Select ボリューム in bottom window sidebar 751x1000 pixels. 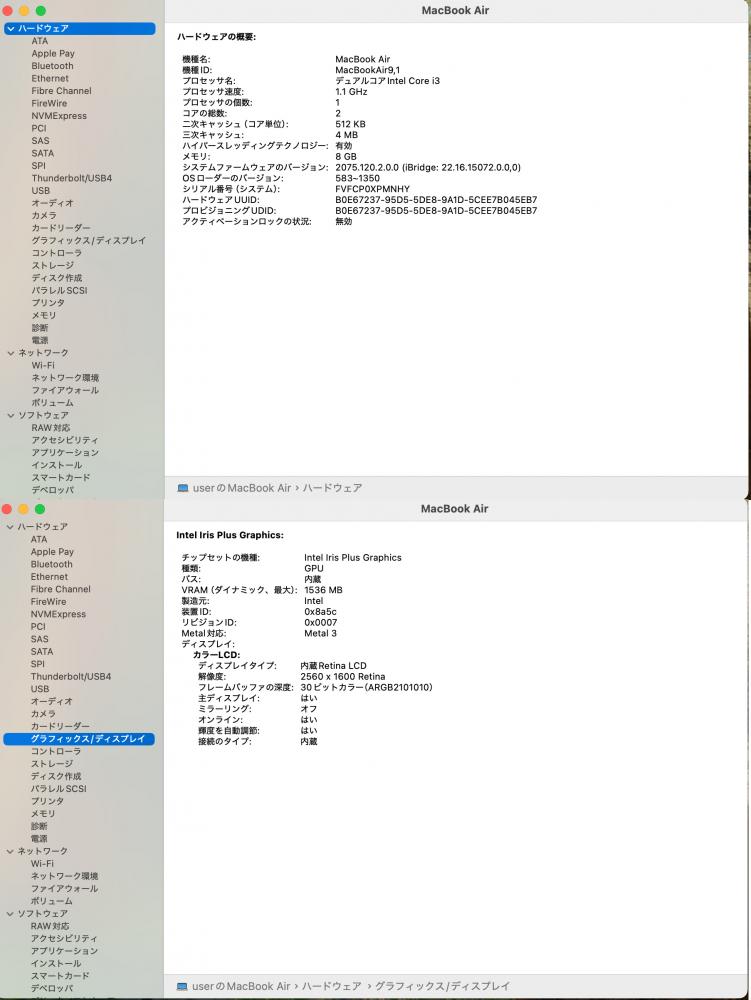[x=52, y=901]
